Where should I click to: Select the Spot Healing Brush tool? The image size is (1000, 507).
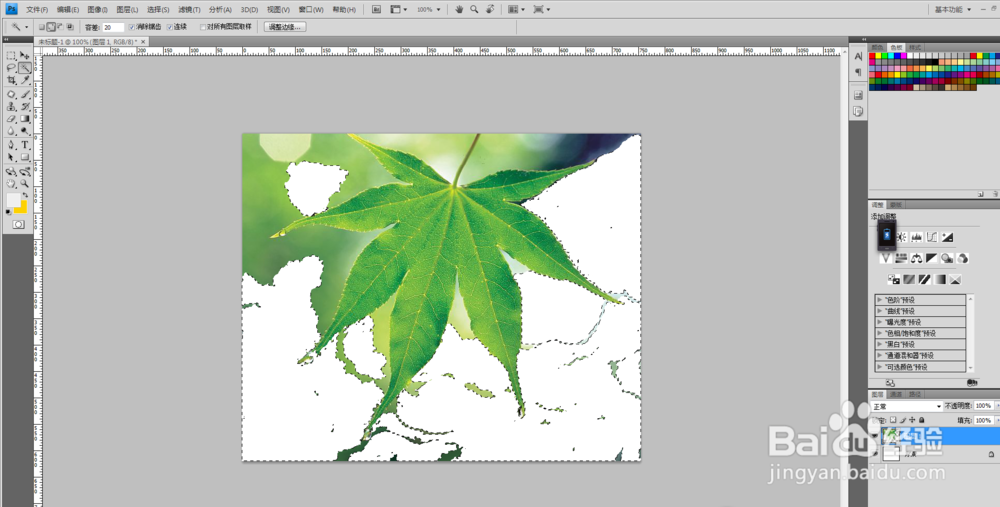point(11,94)
